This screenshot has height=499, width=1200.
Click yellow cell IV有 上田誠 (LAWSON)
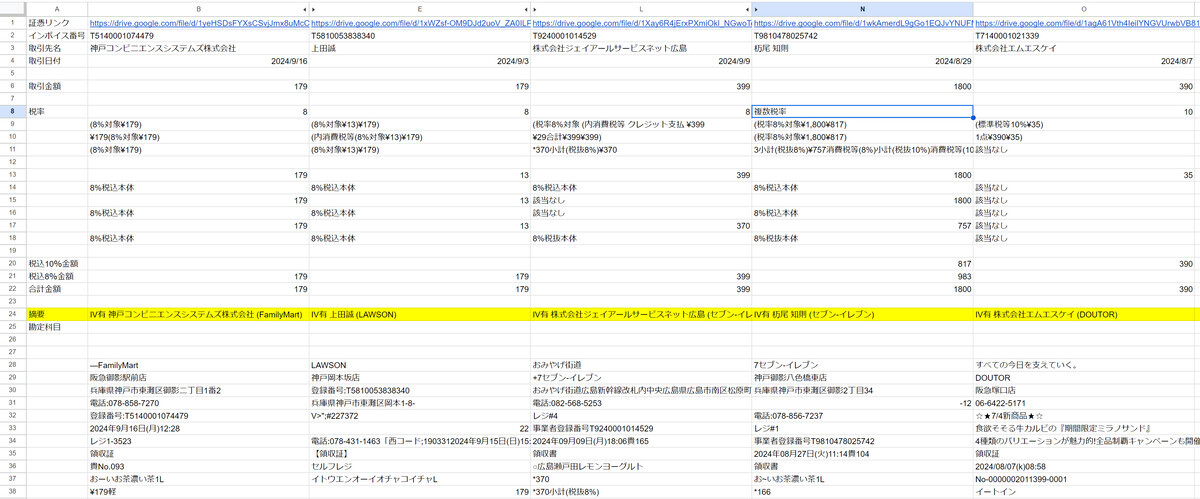tap(420, 314)
